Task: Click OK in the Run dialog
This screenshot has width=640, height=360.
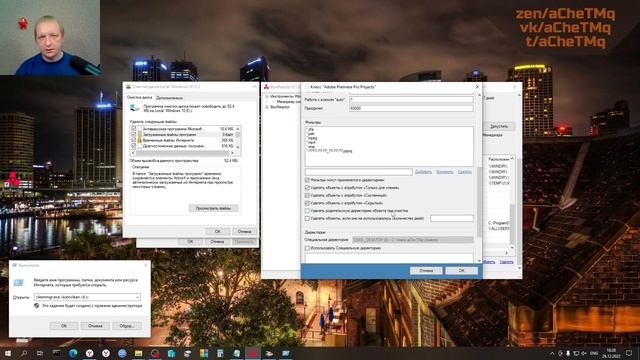Action: 64,326
